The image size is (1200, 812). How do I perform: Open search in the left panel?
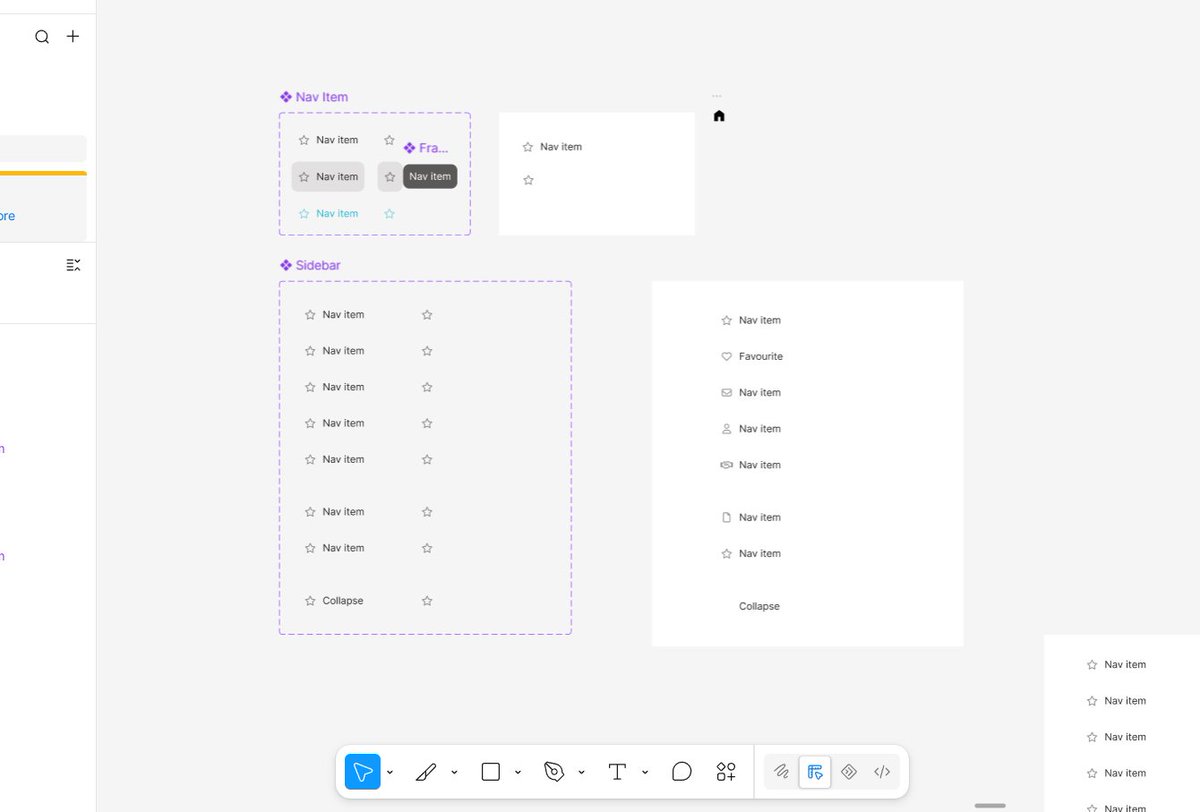[x=42, y=37]
